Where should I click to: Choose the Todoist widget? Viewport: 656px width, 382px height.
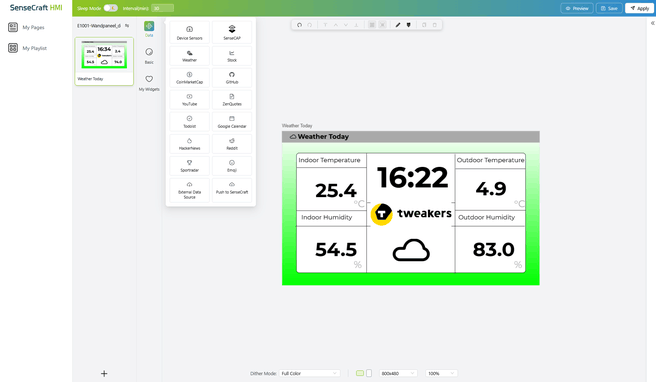tap(190, 122)
